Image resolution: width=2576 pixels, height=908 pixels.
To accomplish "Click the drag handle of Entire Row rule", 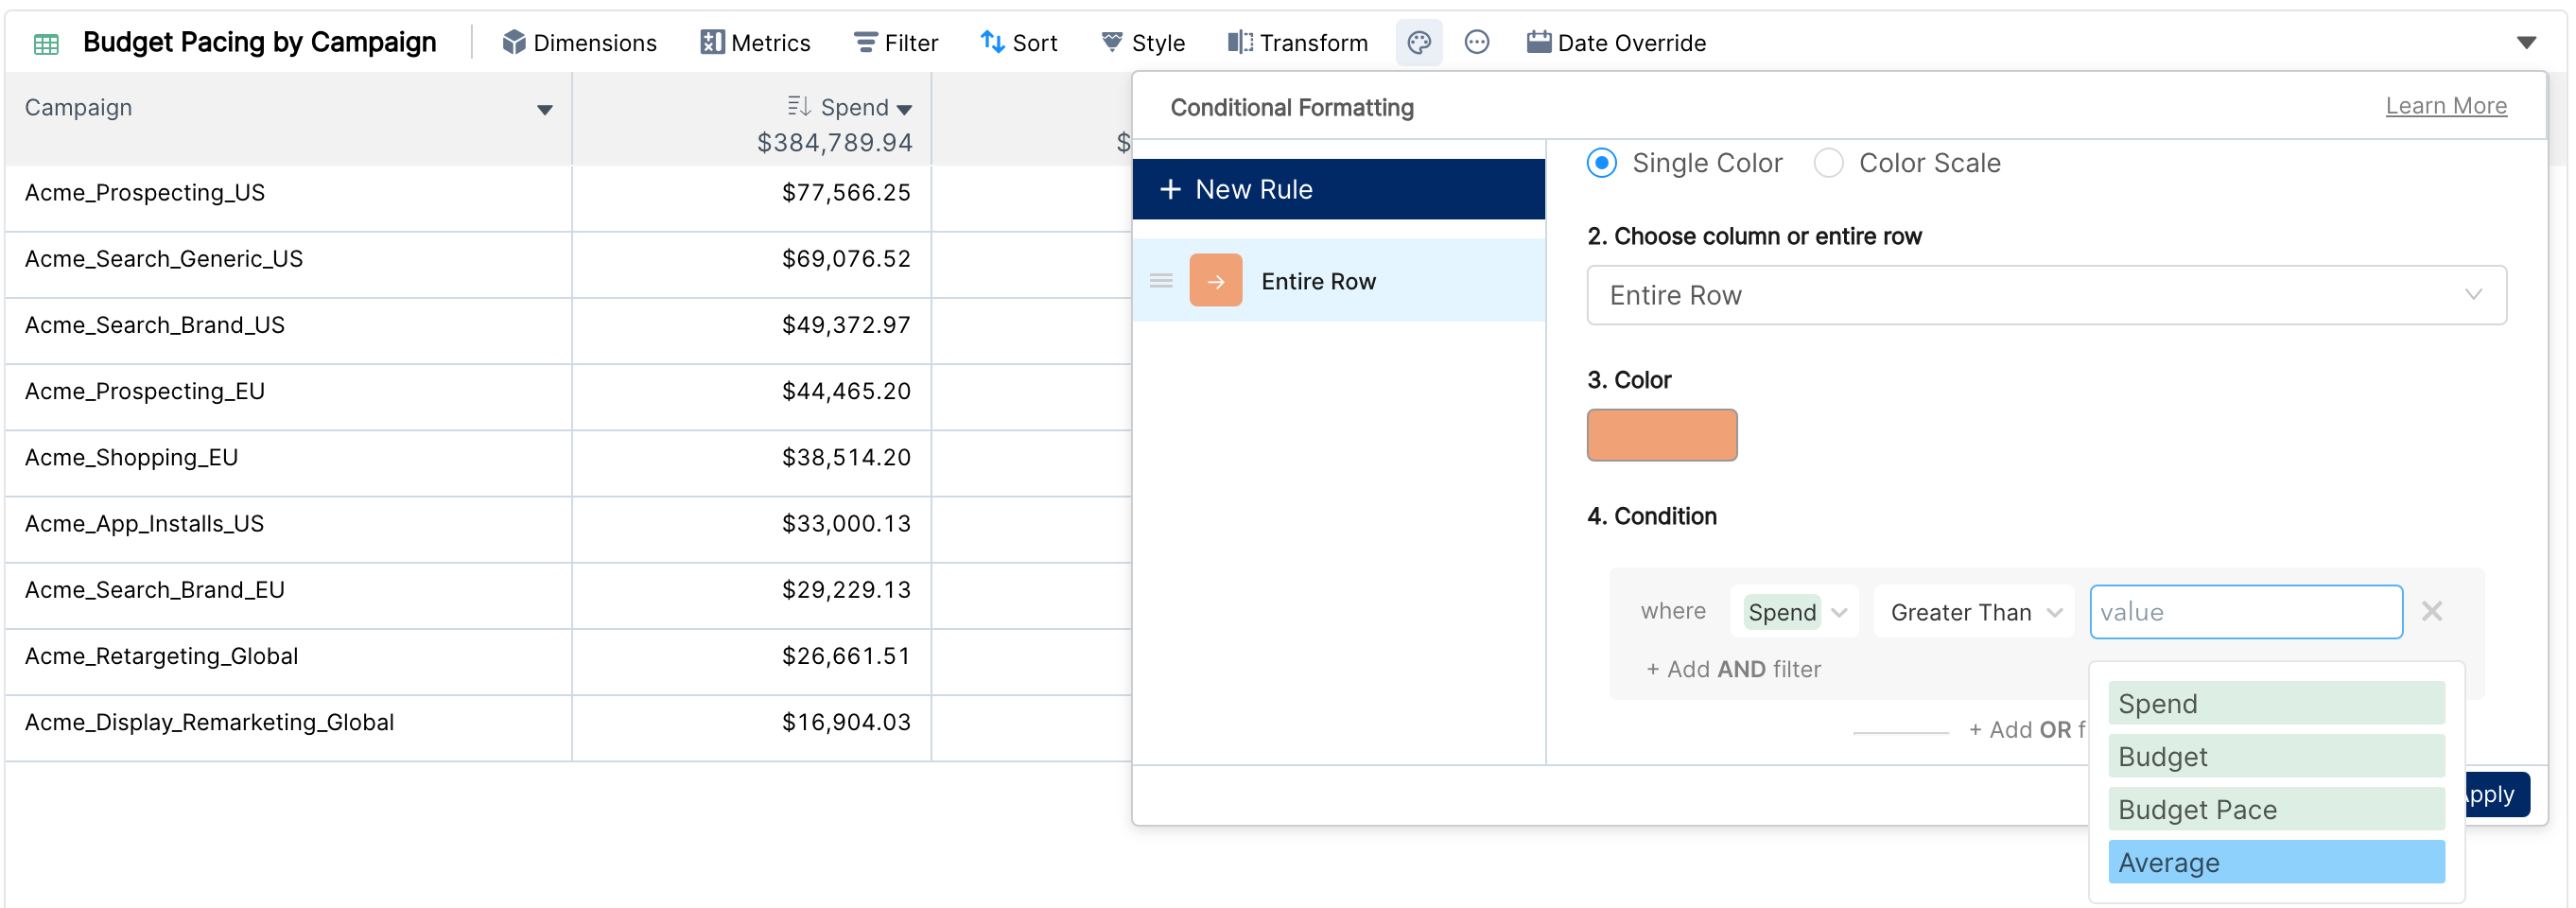I will (1160, 281).
